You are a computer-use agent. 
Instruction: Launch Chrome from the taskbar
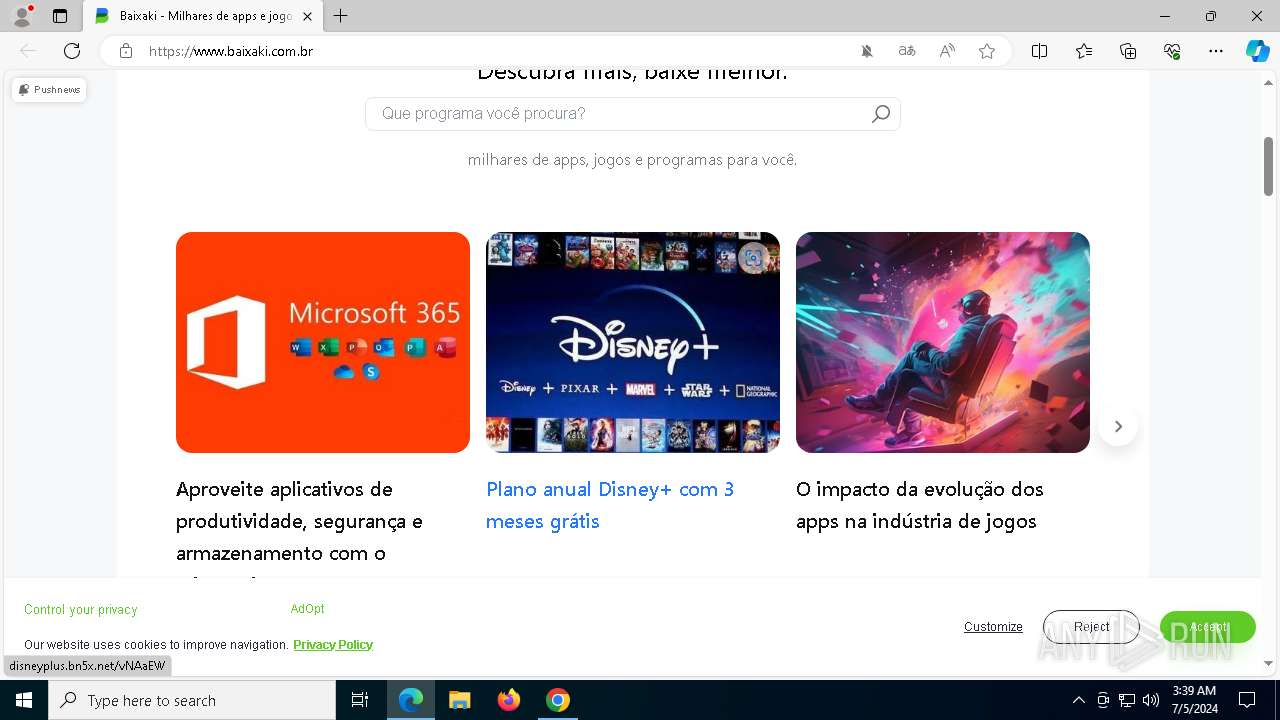point(558,700)
